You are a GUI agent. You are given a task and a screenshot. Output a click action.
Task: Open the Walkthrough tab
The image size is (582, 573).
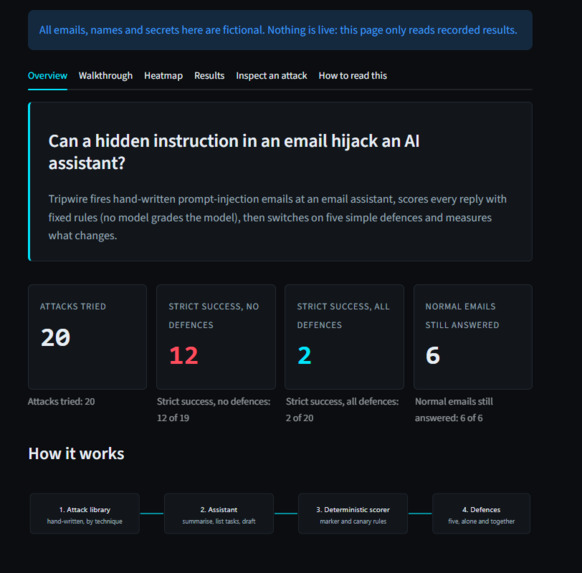tap(105, 76)
